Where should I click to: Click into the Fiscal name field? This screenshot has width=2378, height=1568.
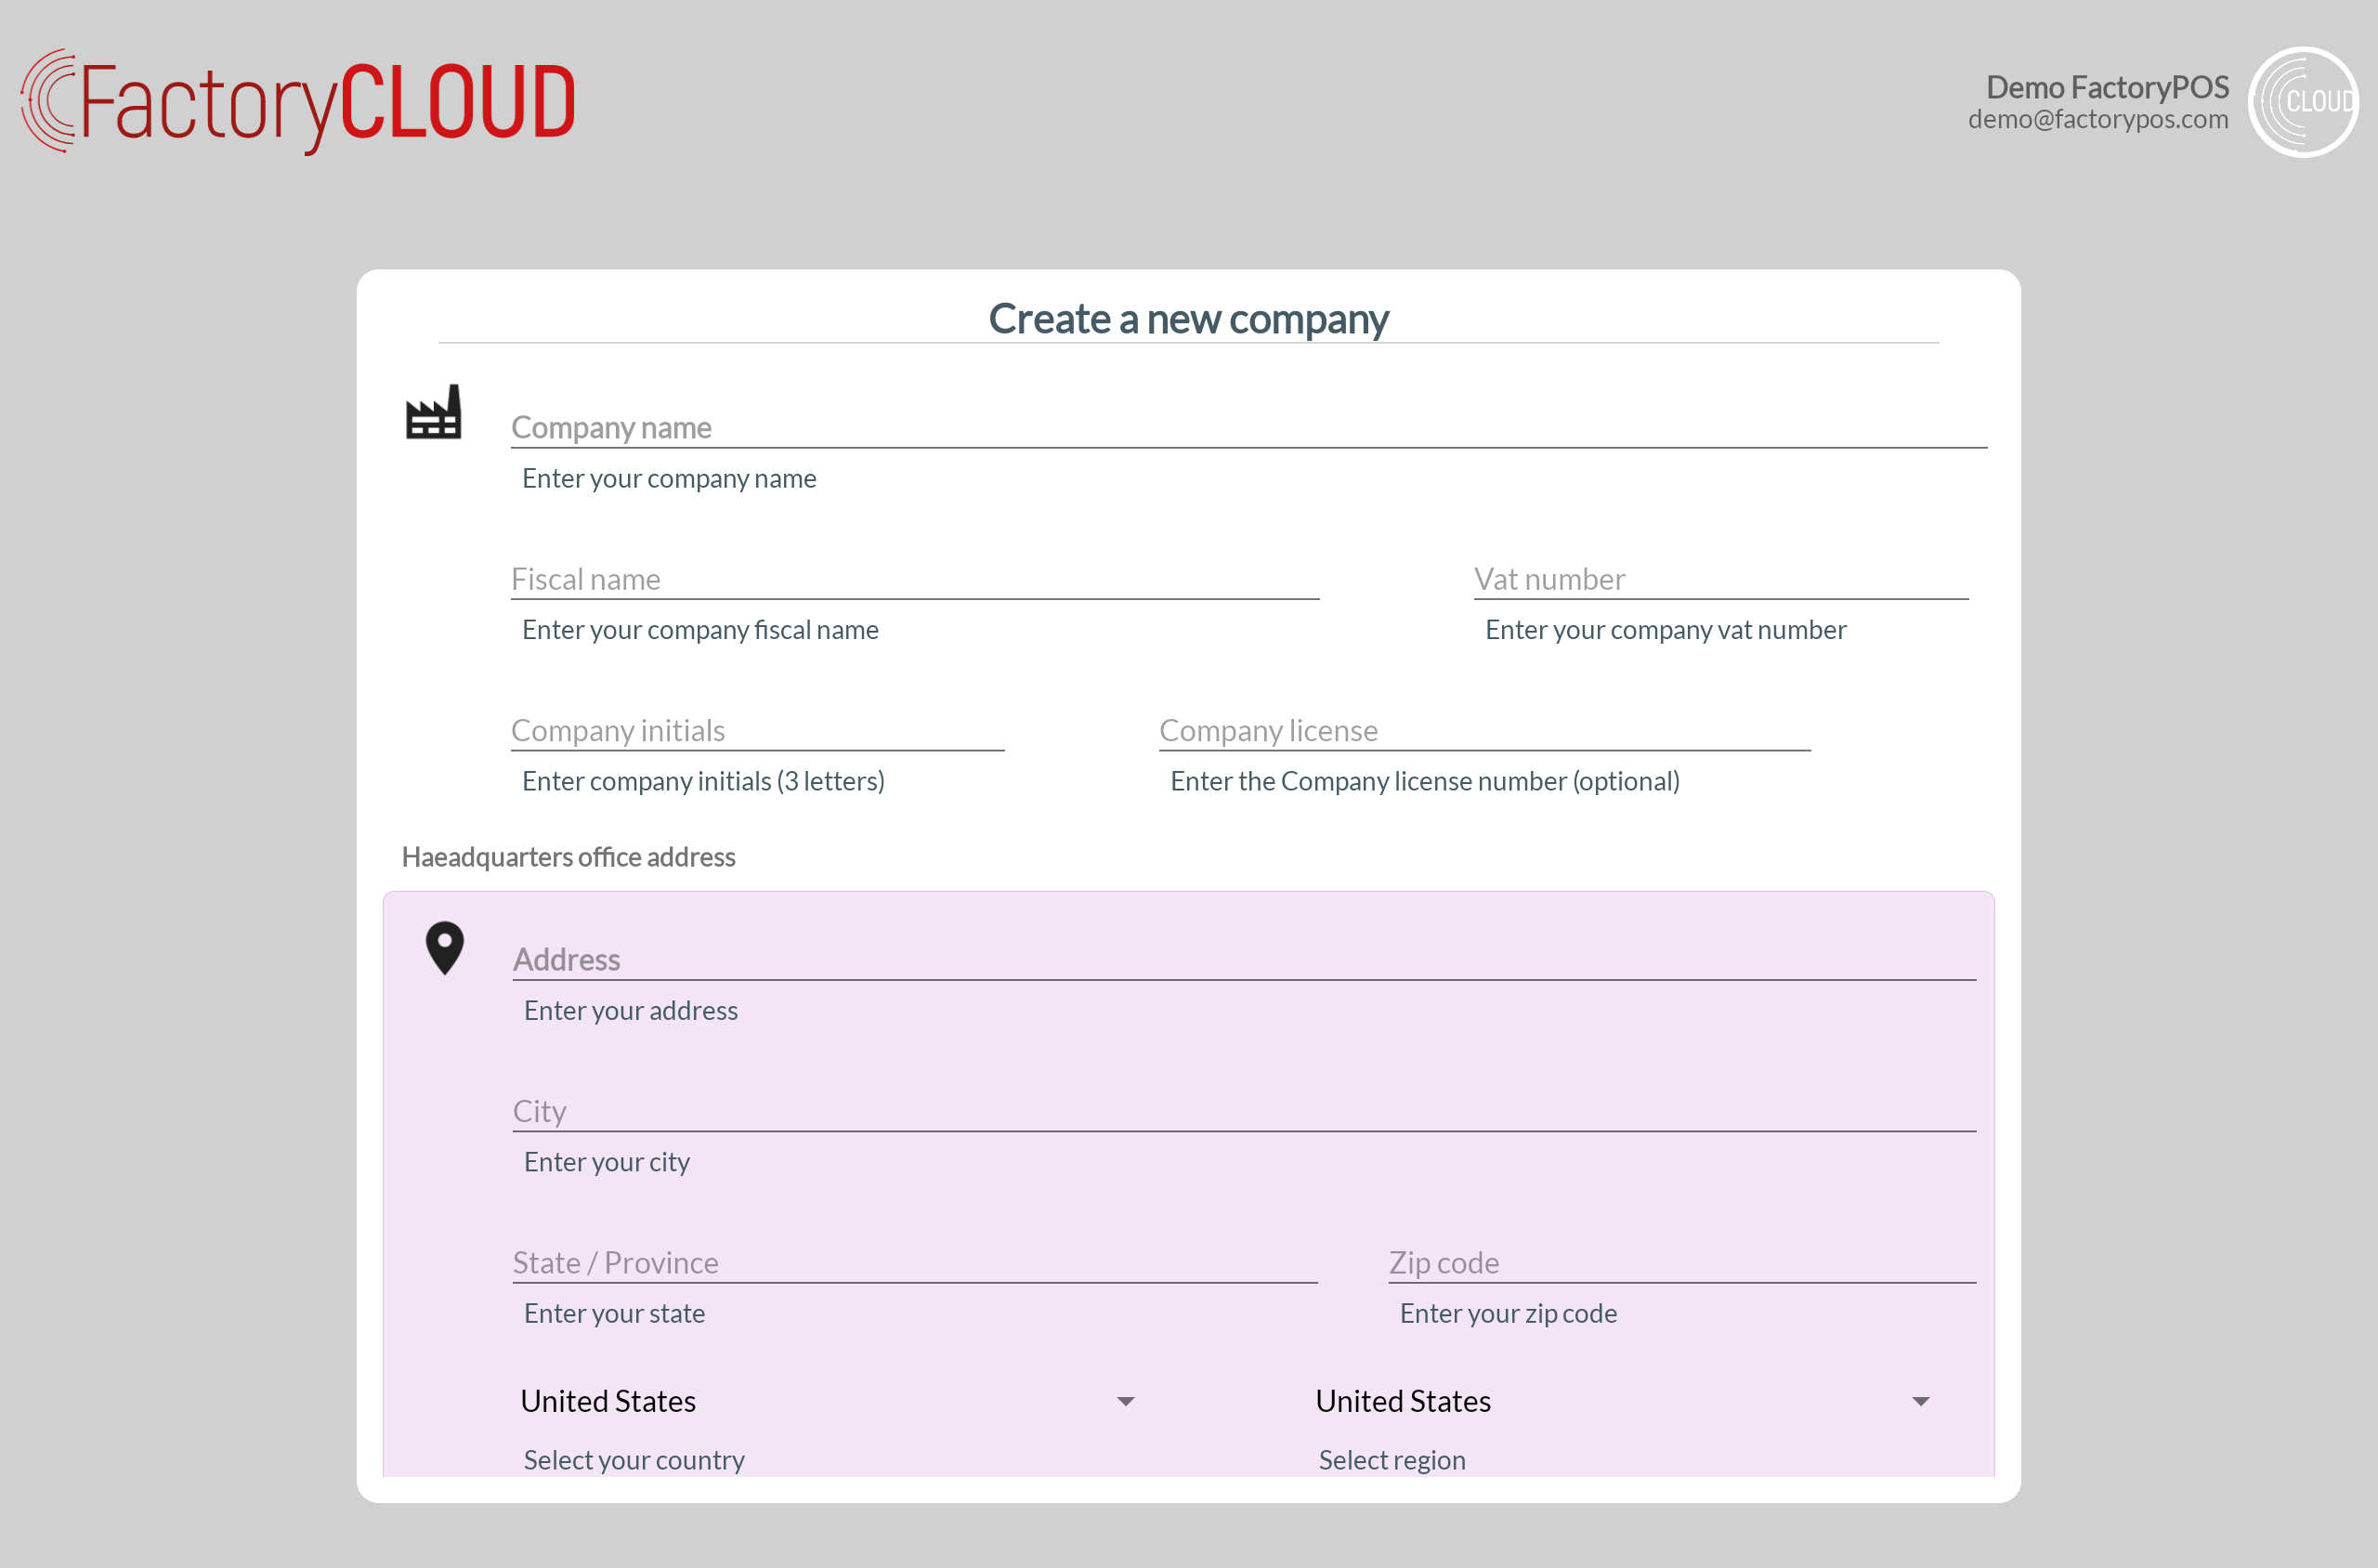click(x=914, y=580)
